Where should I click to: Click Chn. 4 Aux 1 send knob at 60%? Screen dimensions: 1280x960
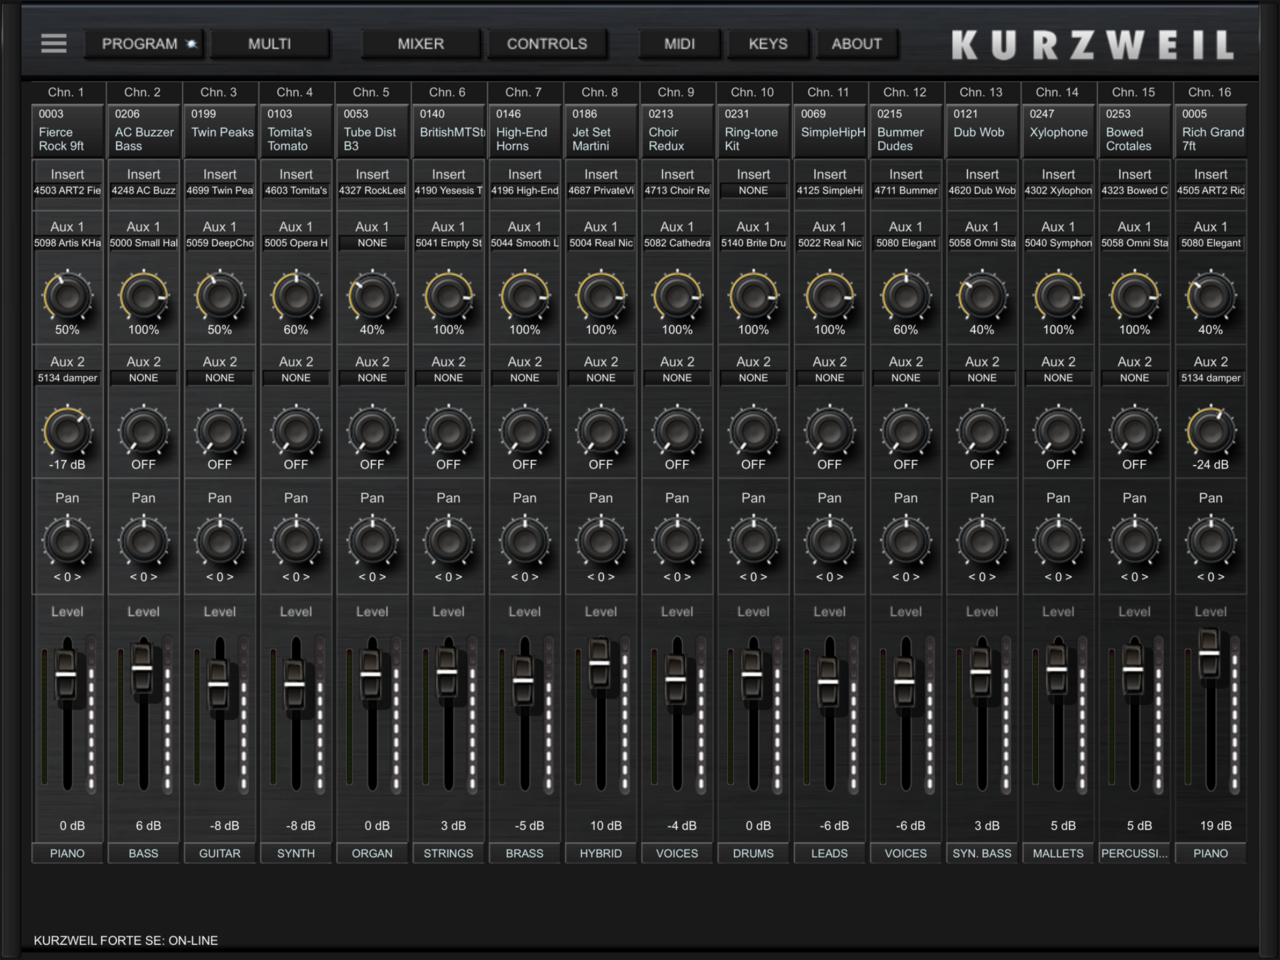[296, 296]
